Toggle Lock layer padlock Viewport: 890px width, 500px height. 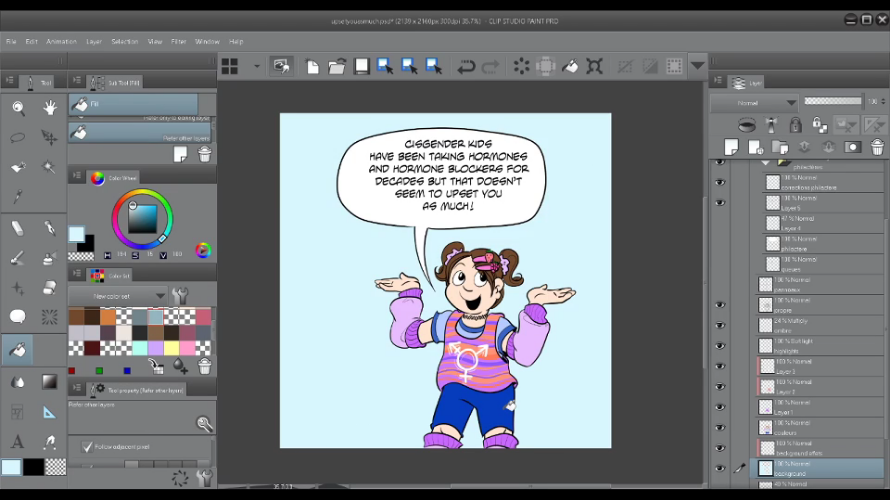pos(795,125)
